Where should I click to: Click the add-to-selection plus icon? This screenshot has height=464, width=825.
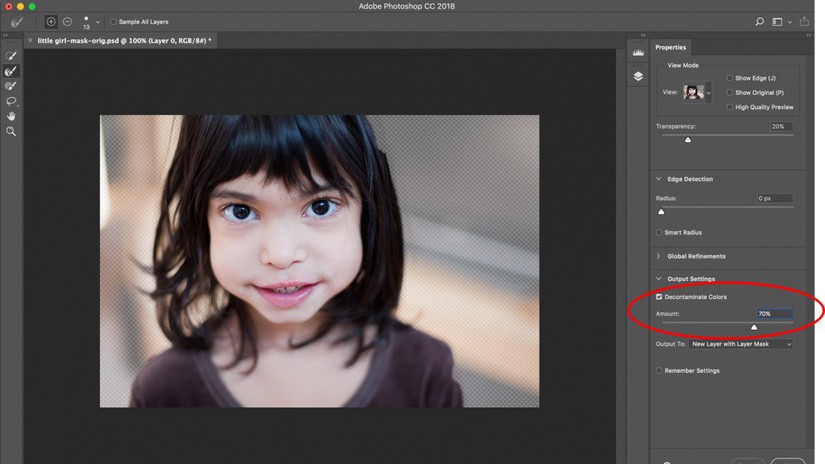[51, 21]
